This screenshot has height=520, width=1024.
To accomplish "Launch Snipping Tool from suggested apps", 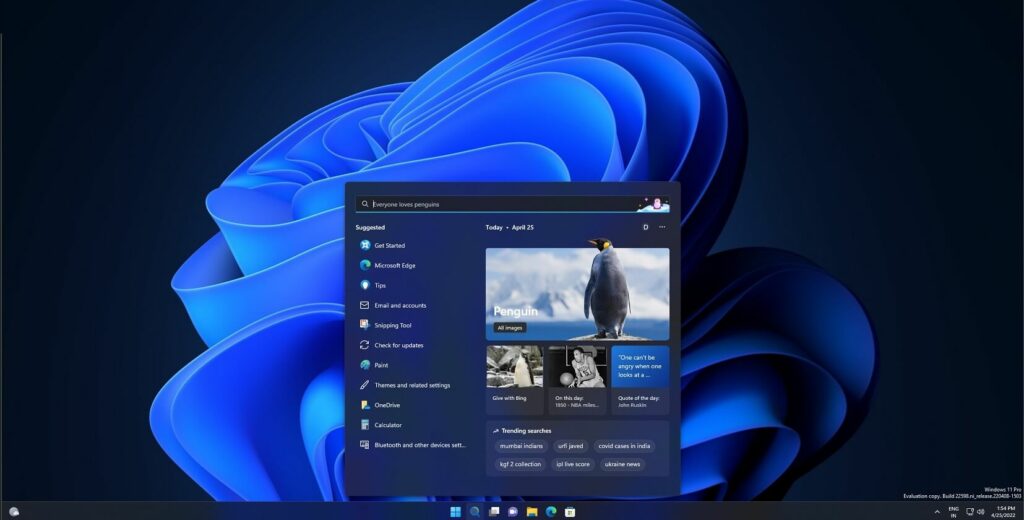I will point(392,325).
